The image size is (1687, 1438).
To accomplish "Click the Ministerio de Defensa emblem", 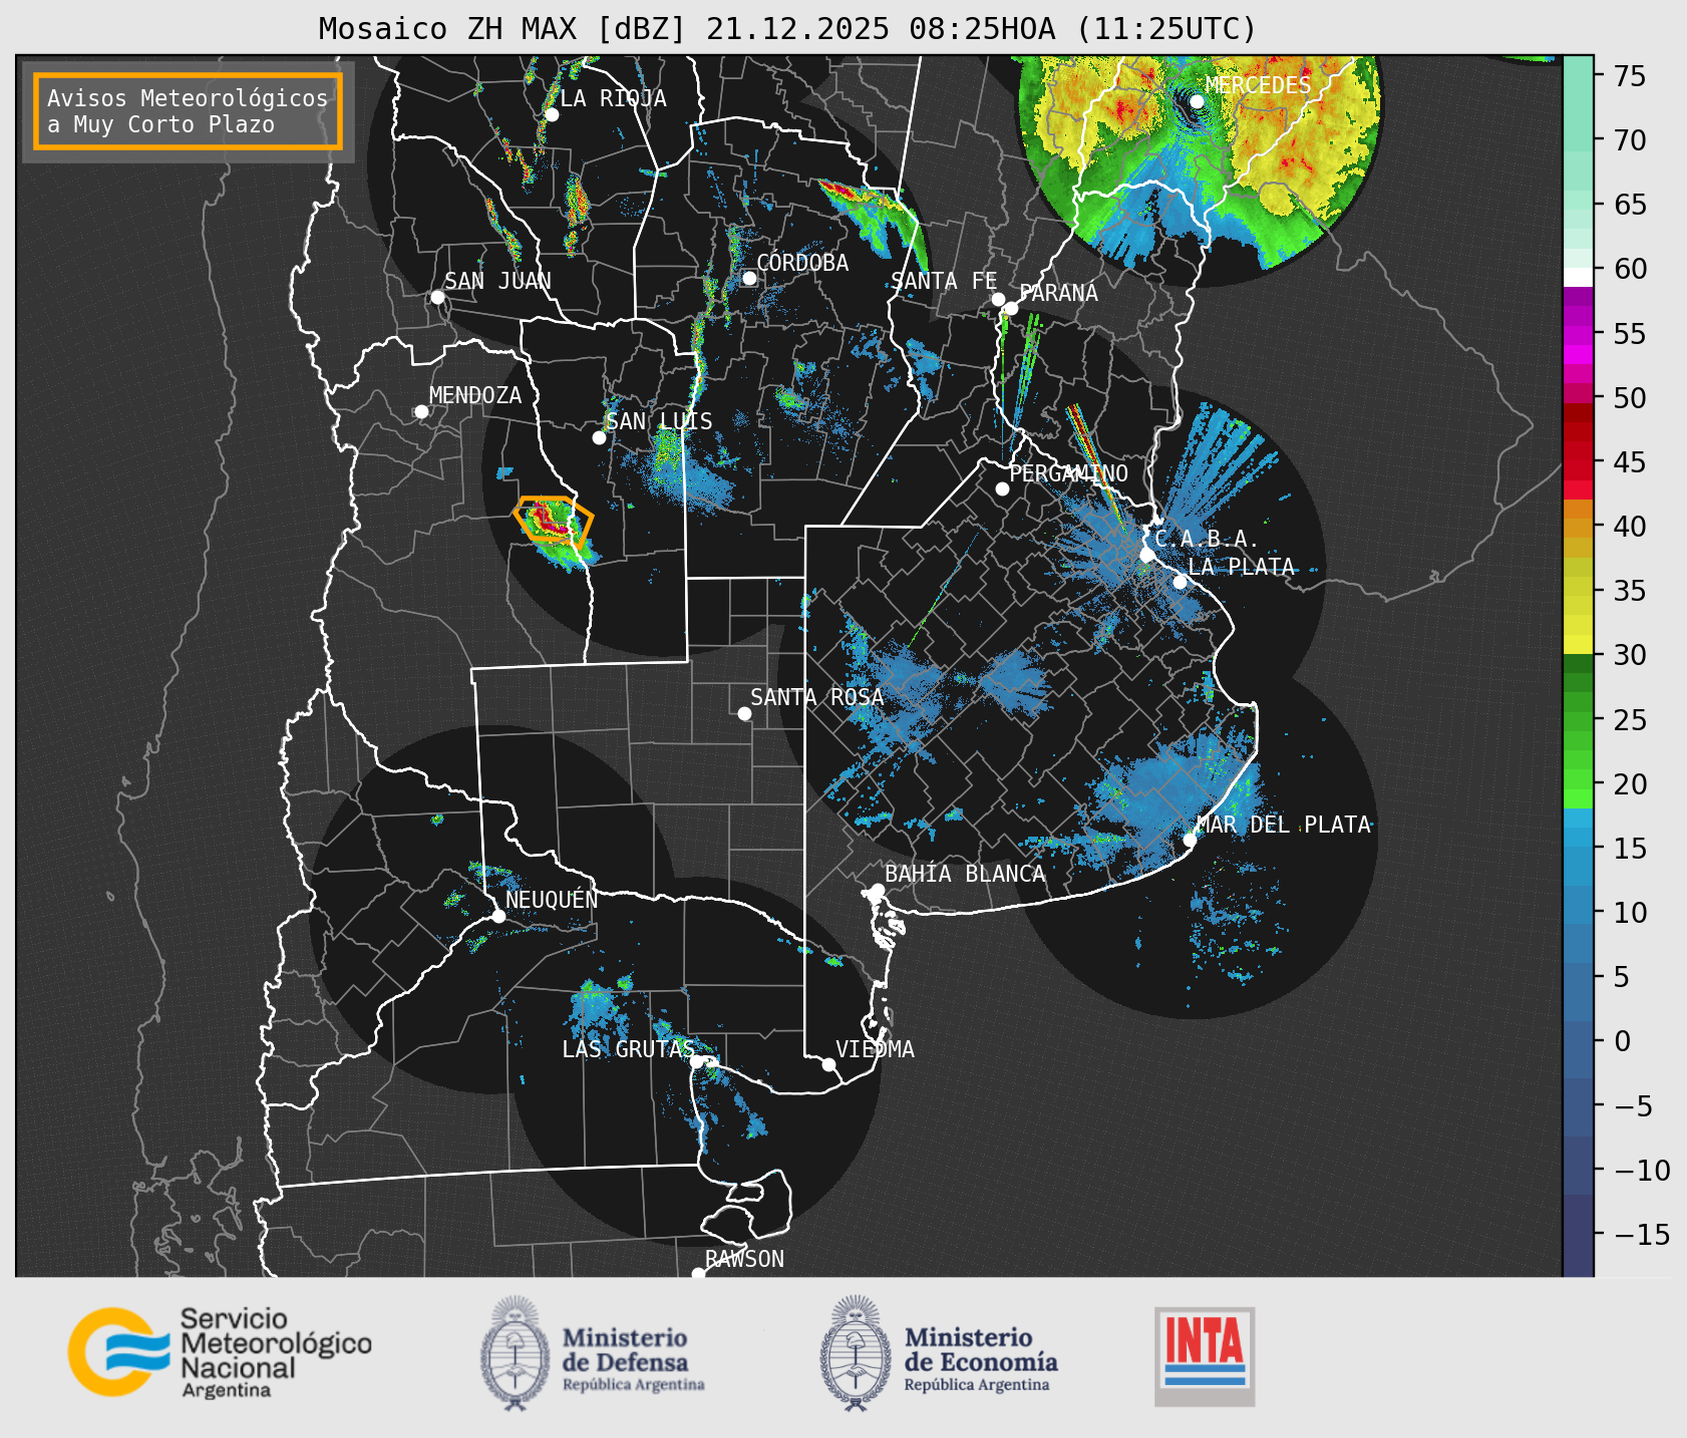I will [x=515, y=1354].
